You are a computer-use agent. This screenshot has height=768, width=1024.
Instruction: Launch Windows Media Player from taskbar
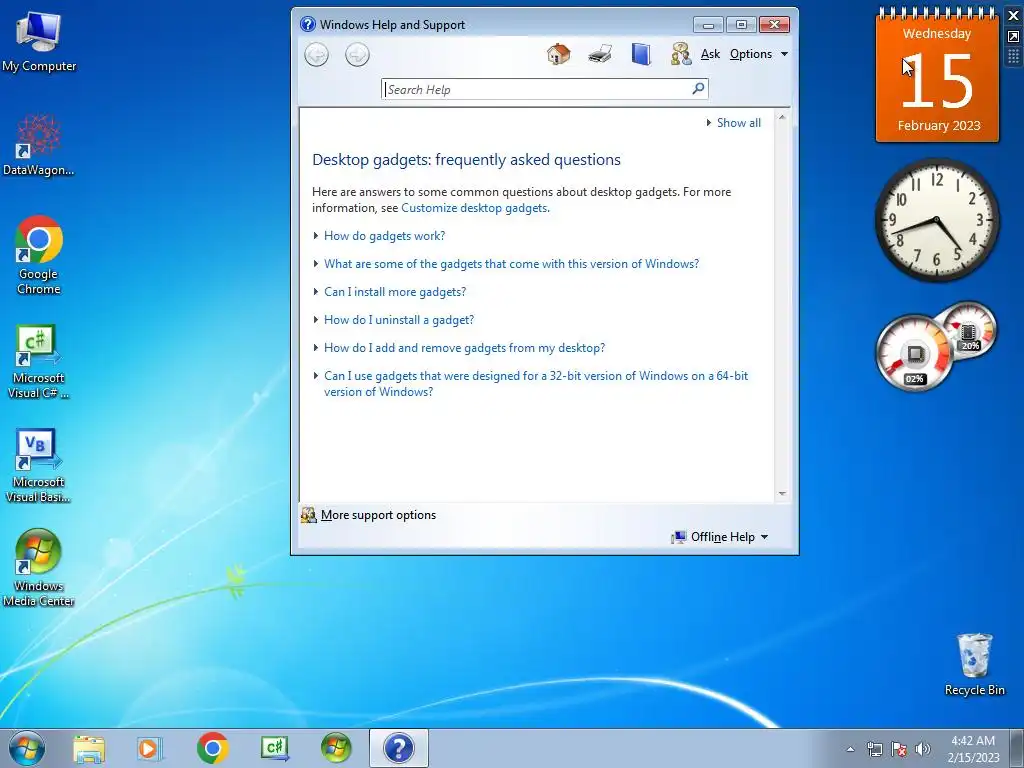(x=149, y=748)
